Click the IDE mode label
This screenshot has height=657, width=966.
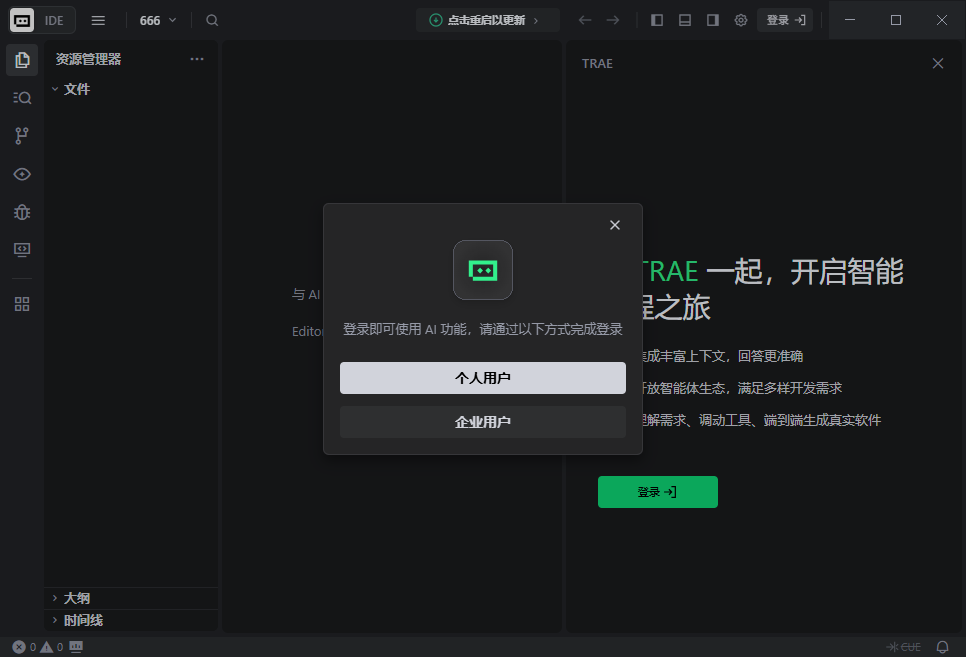tap(54, 20)
